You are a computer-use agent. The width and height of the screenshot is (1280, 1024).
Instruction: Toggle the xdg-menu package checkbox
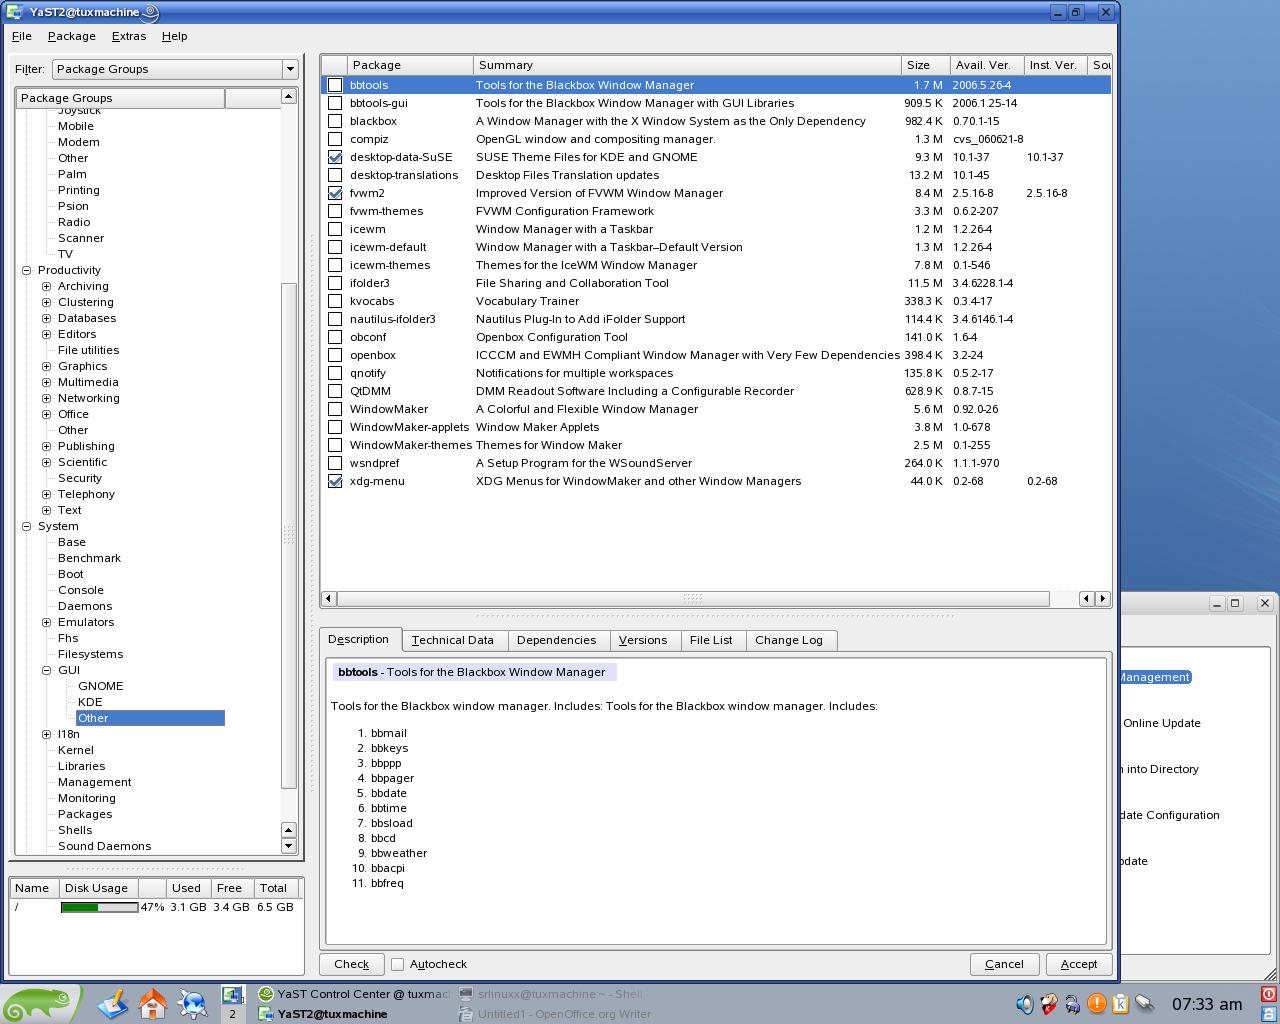tap(335, 481)
